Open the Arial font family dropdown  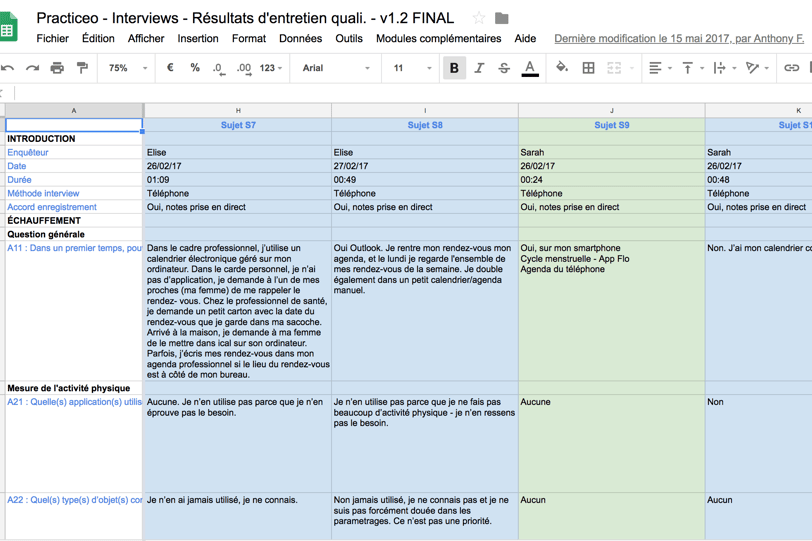coord(336,68)
